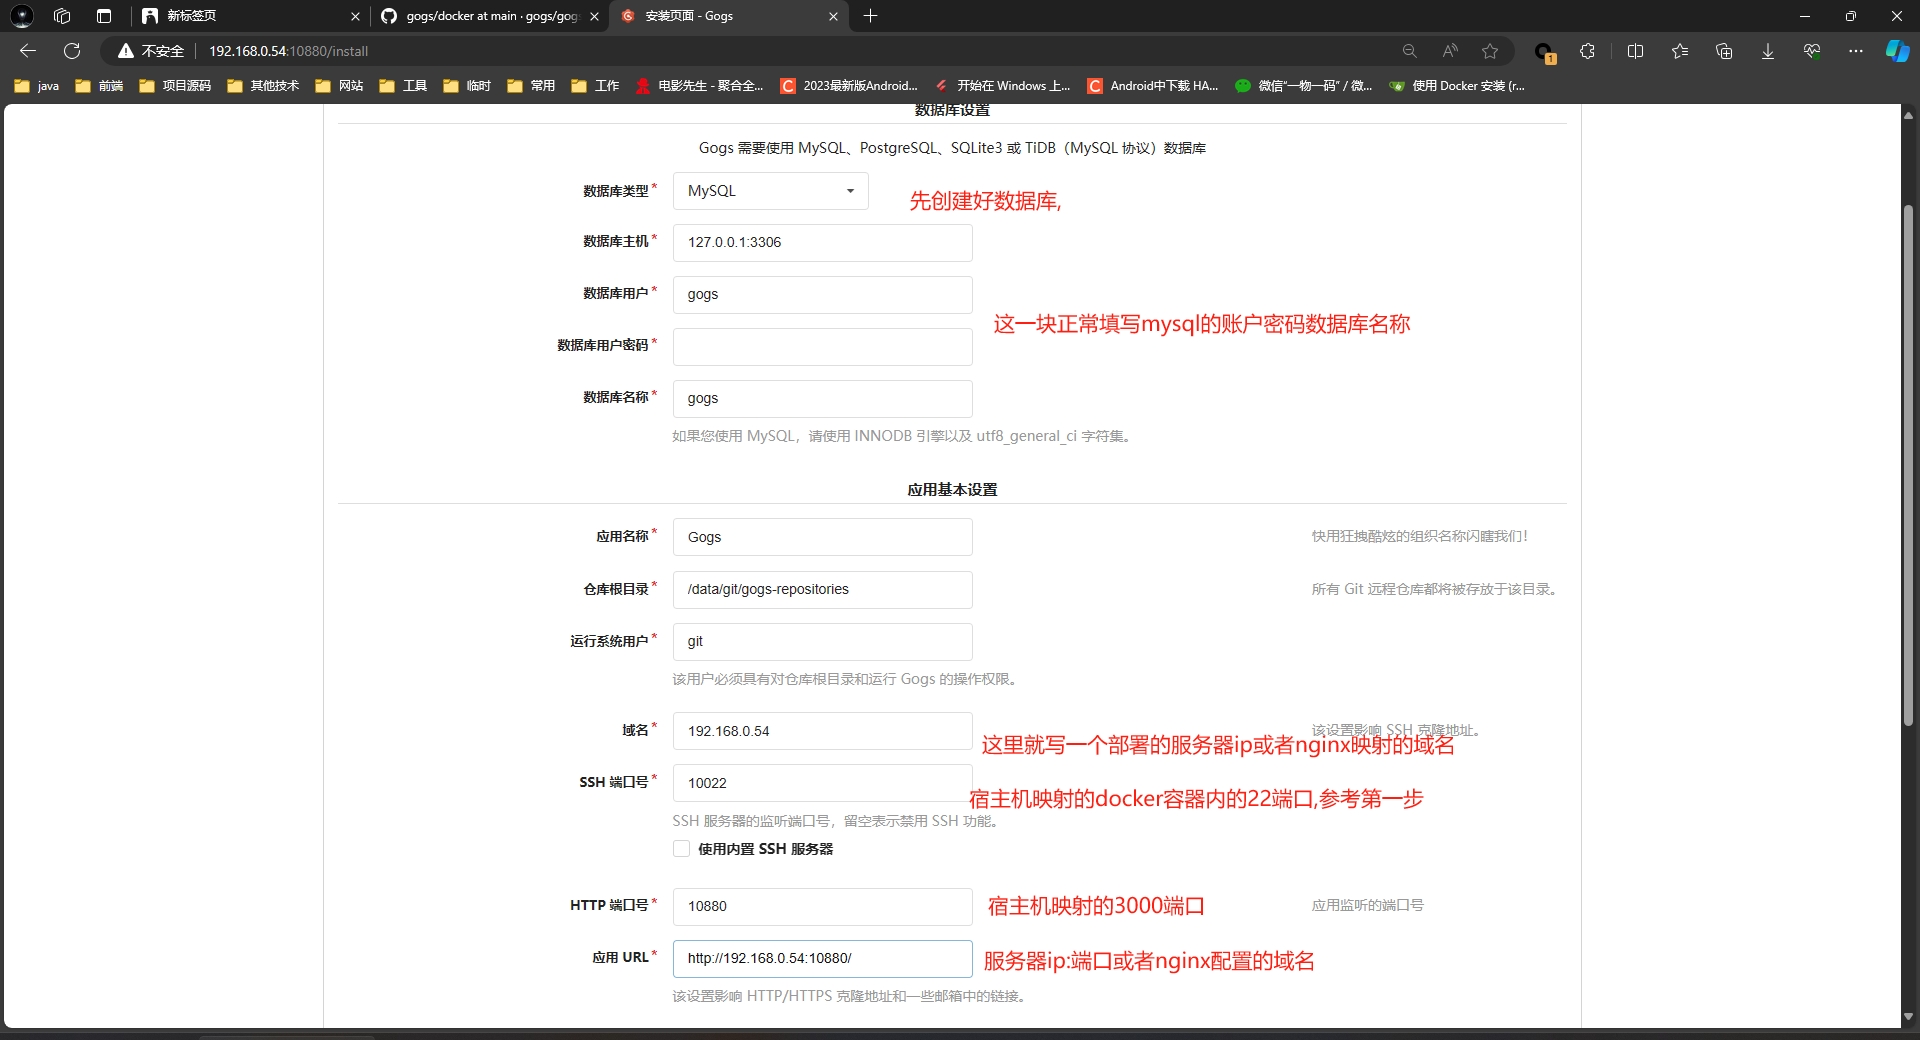Viewport: 1920px width, 1040px height.
Task: Toggle 使用内置 SSH 服务器 checkbox
Action: click(x=681, y=849)
